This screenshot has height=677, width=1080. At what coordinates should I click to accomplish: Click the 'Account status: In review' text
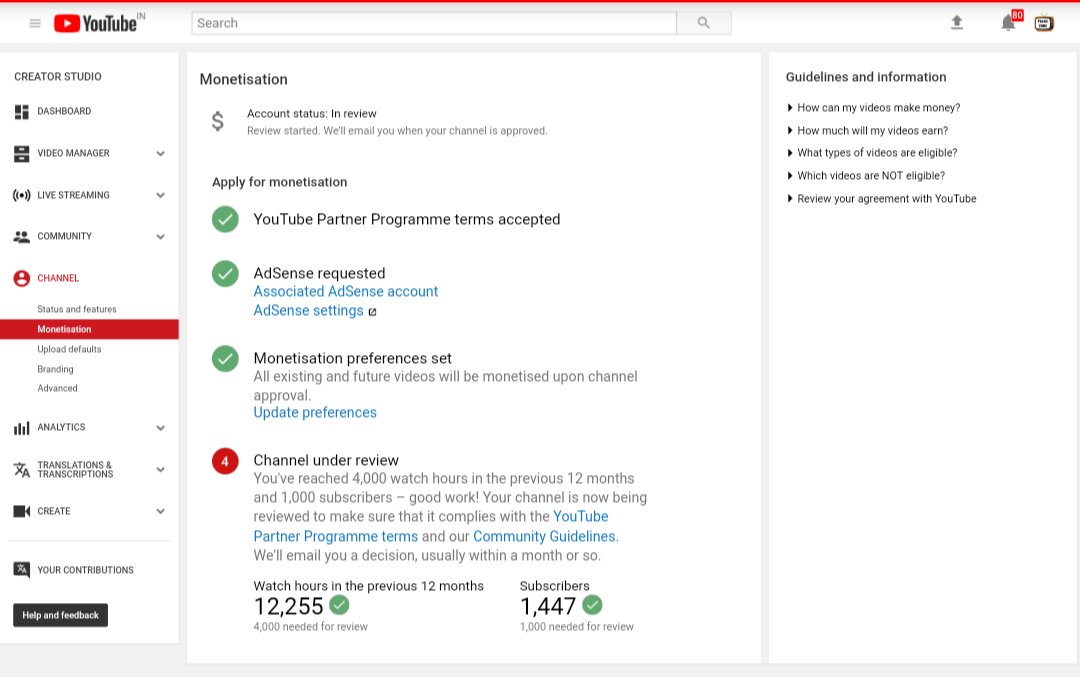click(x=311, y=114)
